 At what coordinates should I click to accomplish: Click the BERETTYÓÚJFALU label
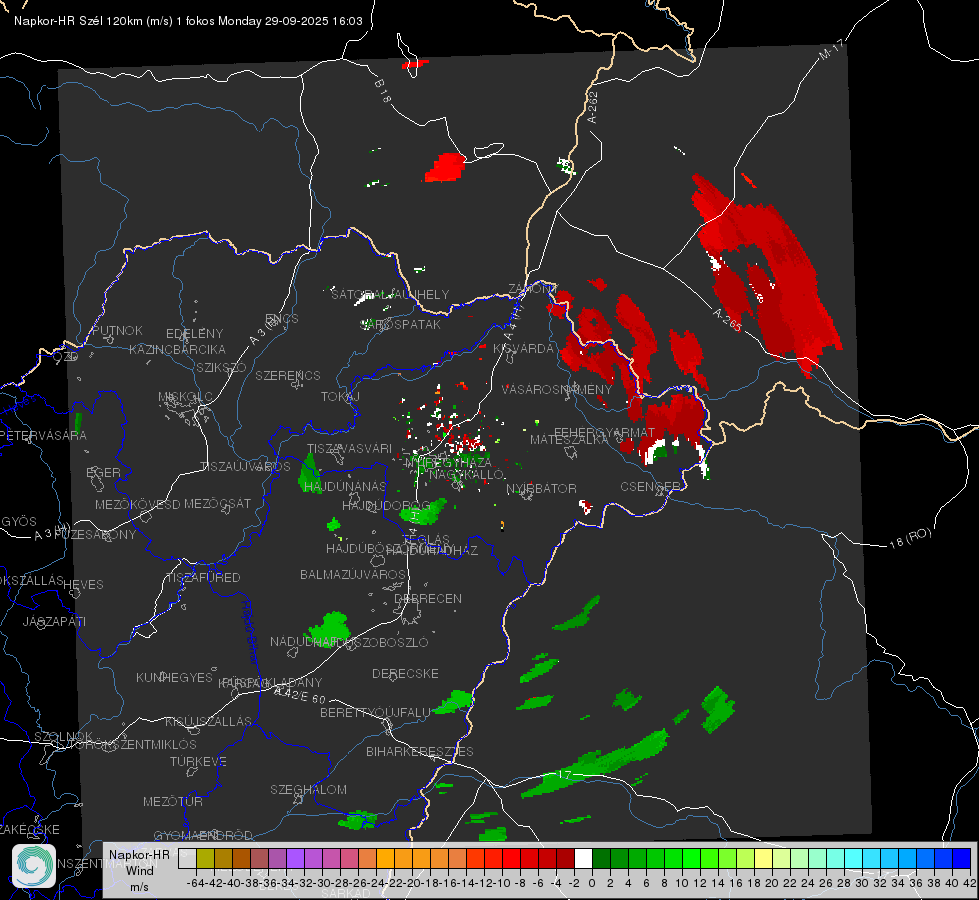375,712
